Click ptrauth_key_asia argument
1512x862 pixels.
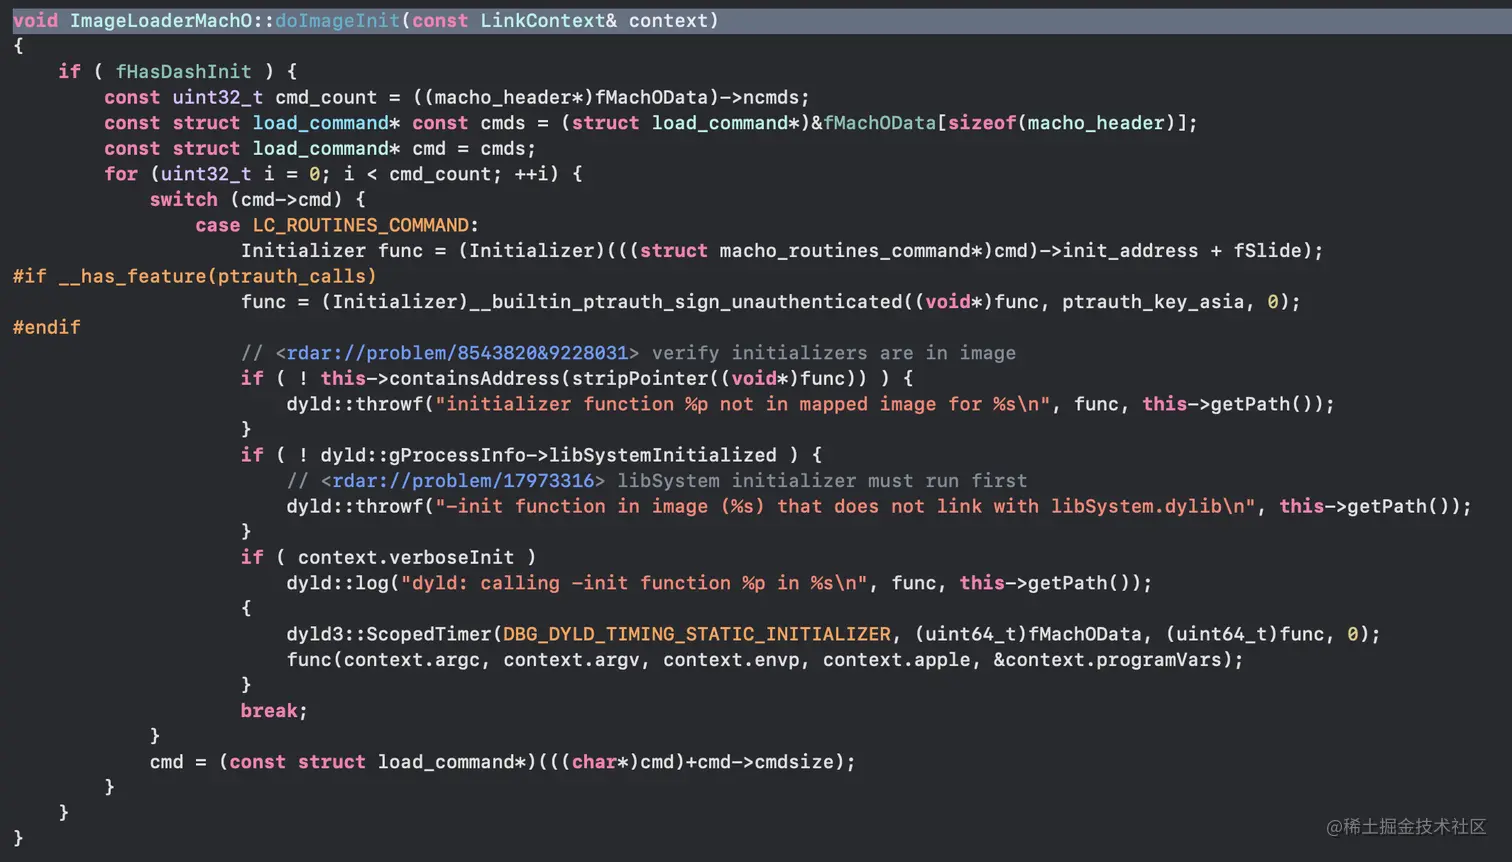1153,302
